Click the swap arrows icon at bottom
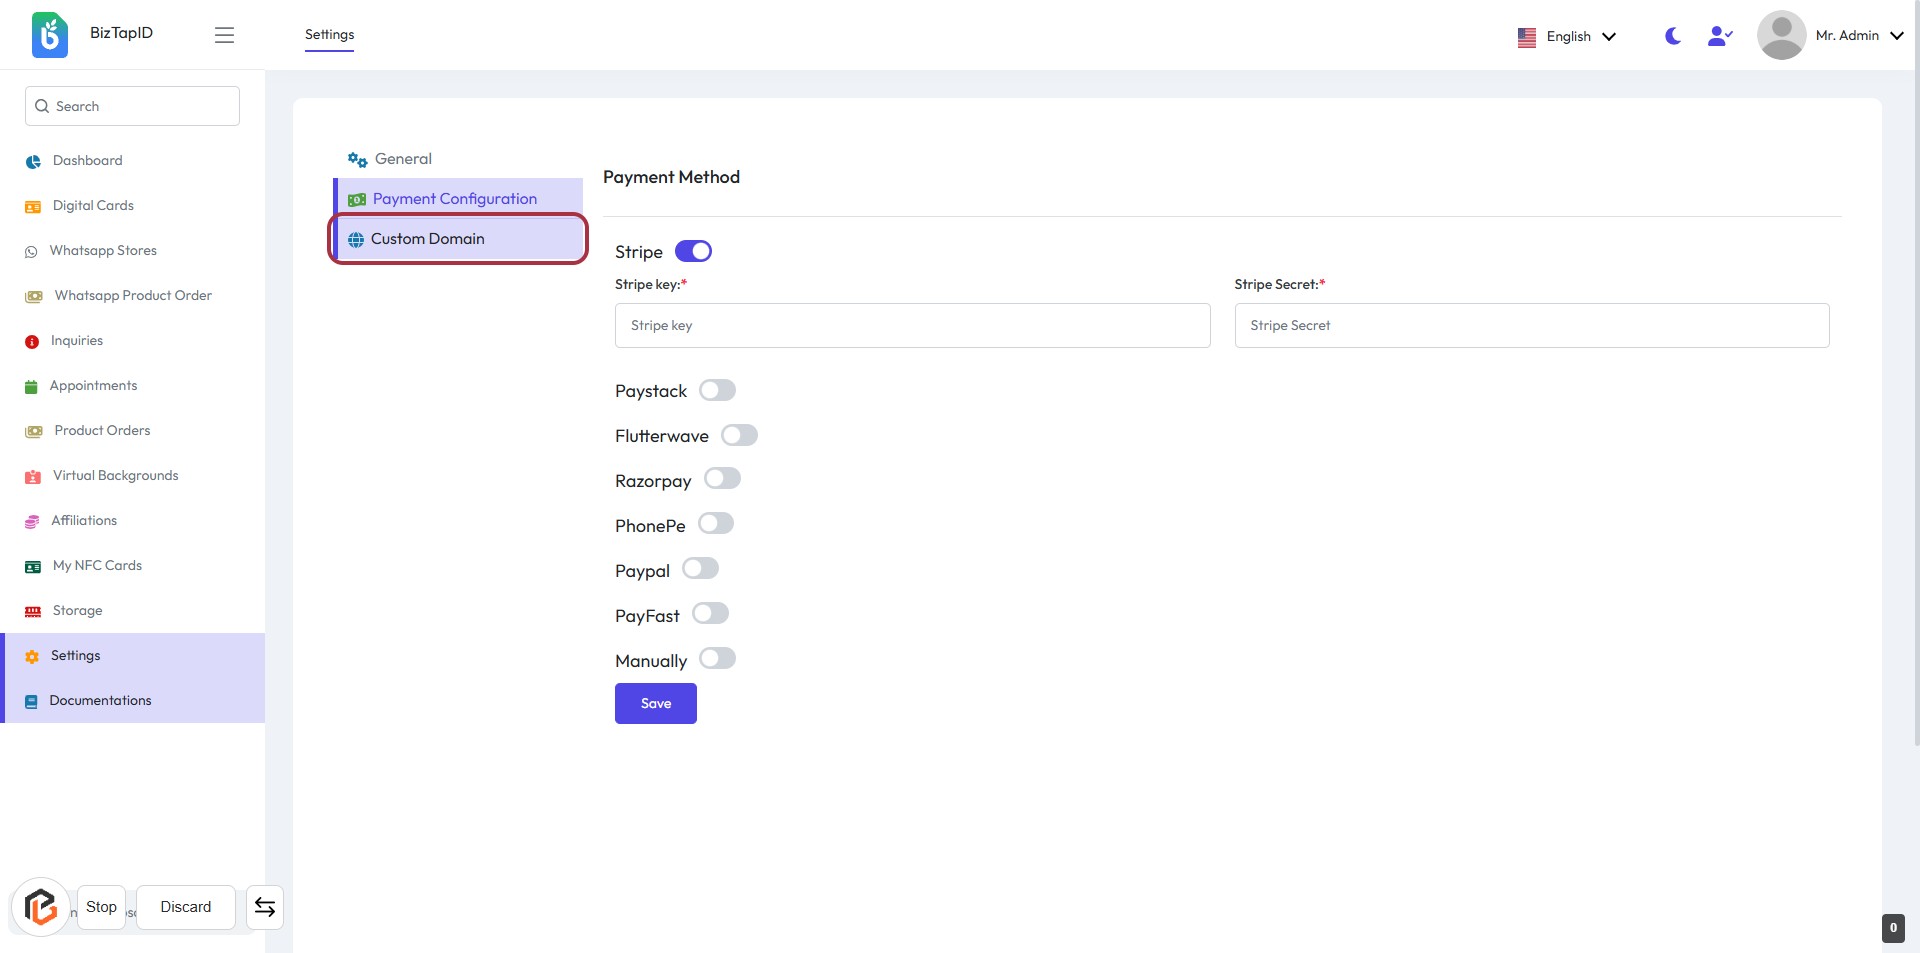1920x953 pixels. tap(265, 907)
